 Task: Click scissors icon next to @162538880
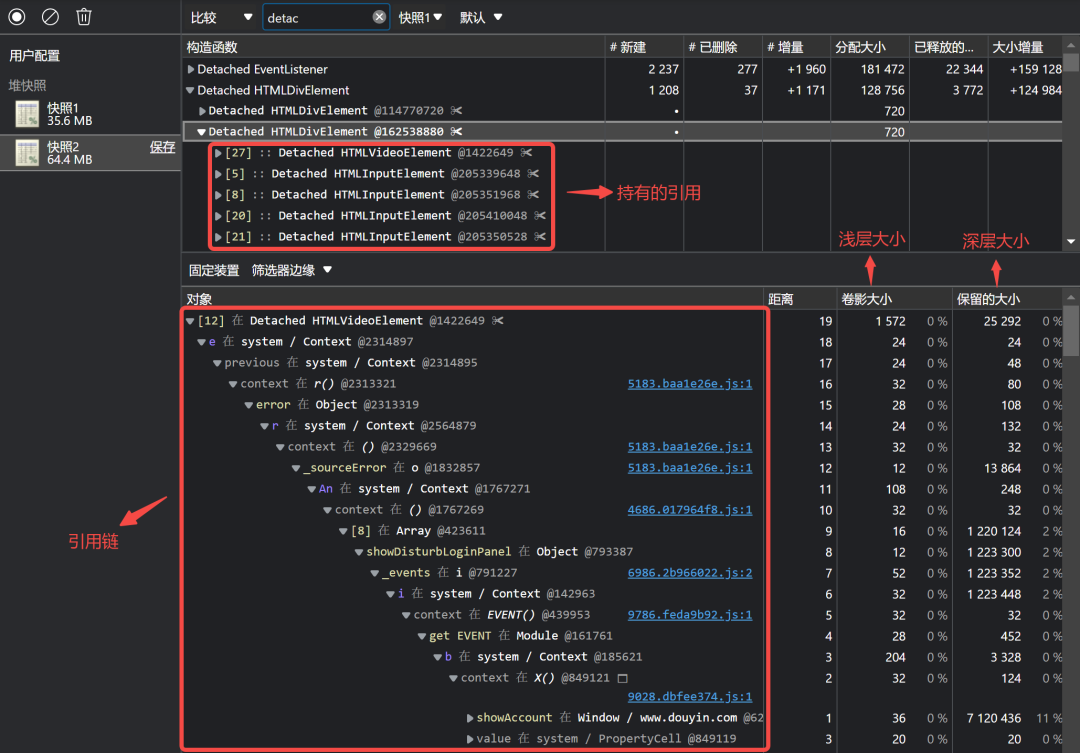pos(456,132)
